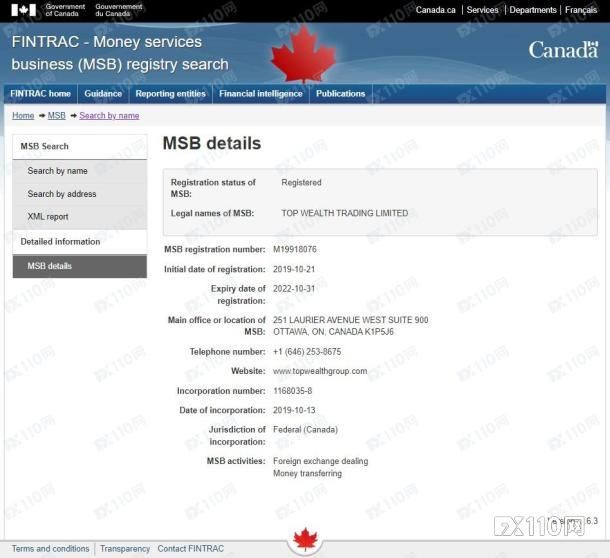The height and width of the screenshot is (558, 610).
Task: Open the Guidance menu item
Action: 103,94
